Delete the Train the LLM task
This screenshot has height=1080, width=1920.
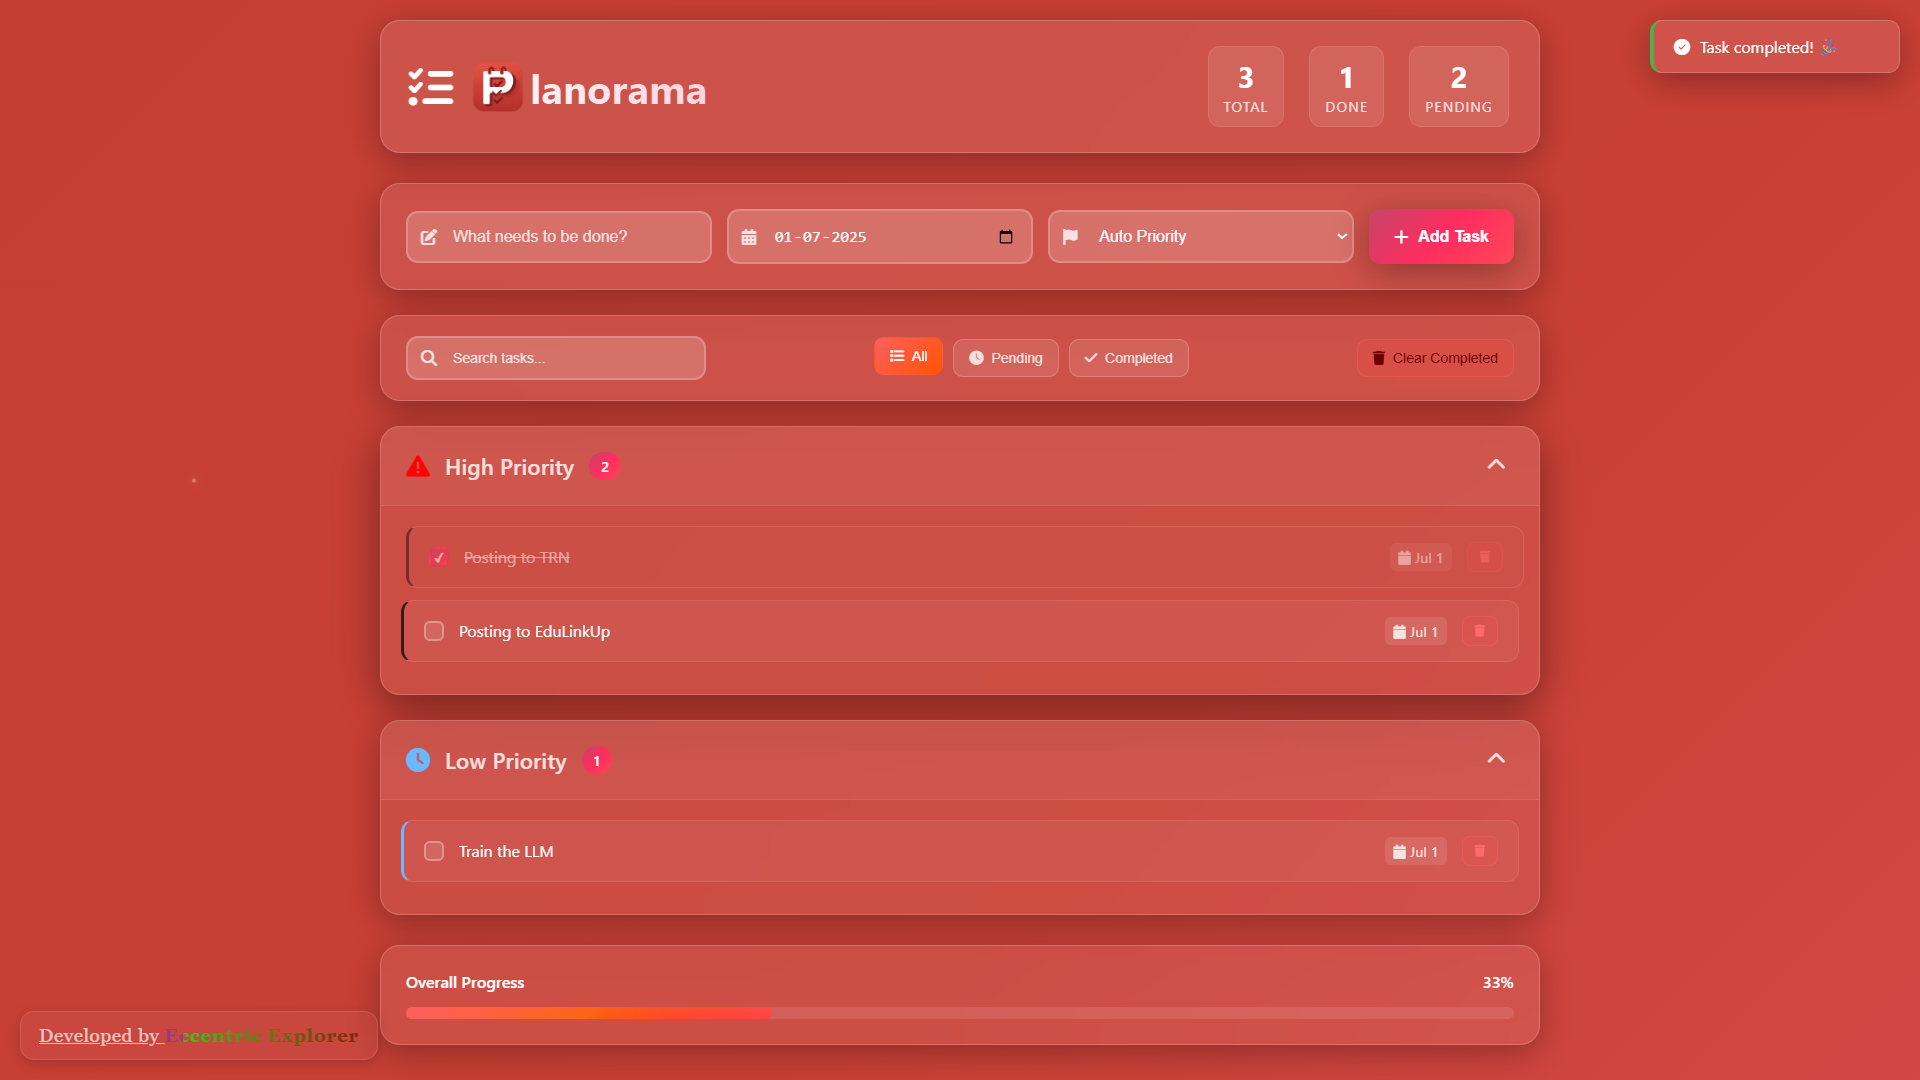pyautogui.click(x=1480, y=851)
